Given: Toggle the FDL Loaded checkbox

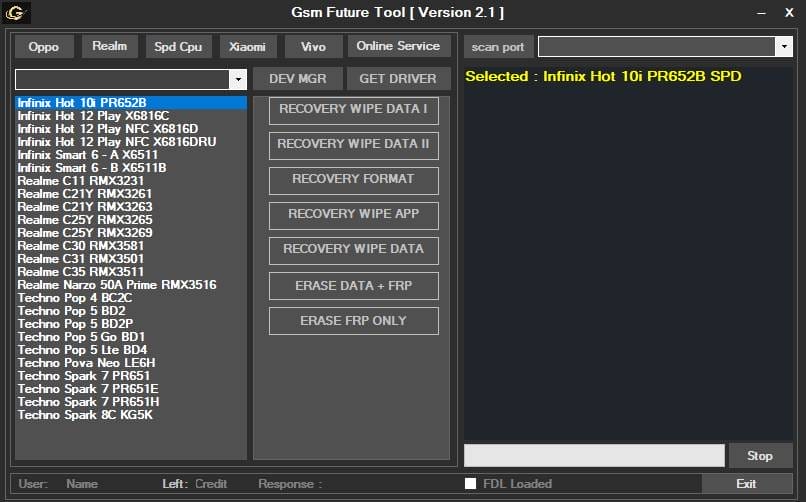Looking at the screenshot, I should tap(470, 484).
